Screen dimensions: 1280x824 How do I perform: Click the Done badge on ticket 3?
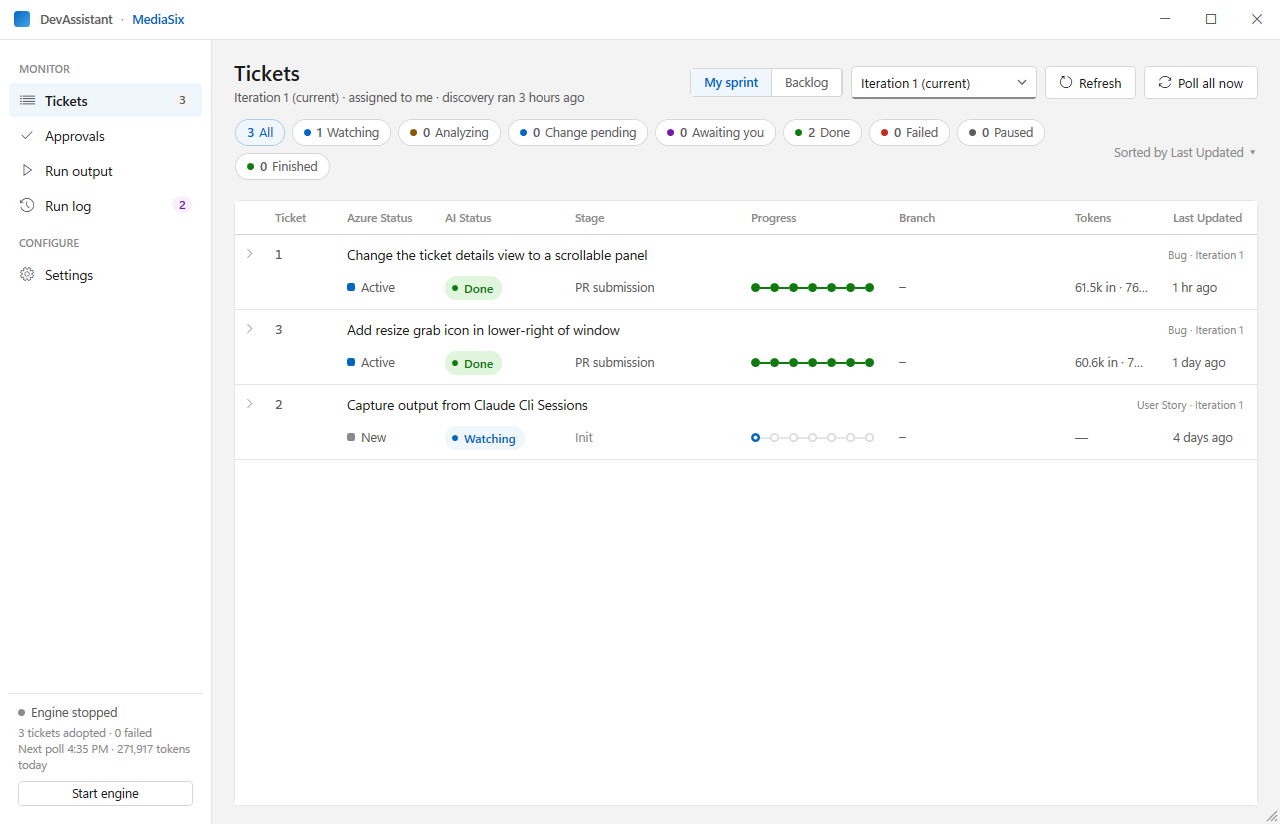click(473, 363)
